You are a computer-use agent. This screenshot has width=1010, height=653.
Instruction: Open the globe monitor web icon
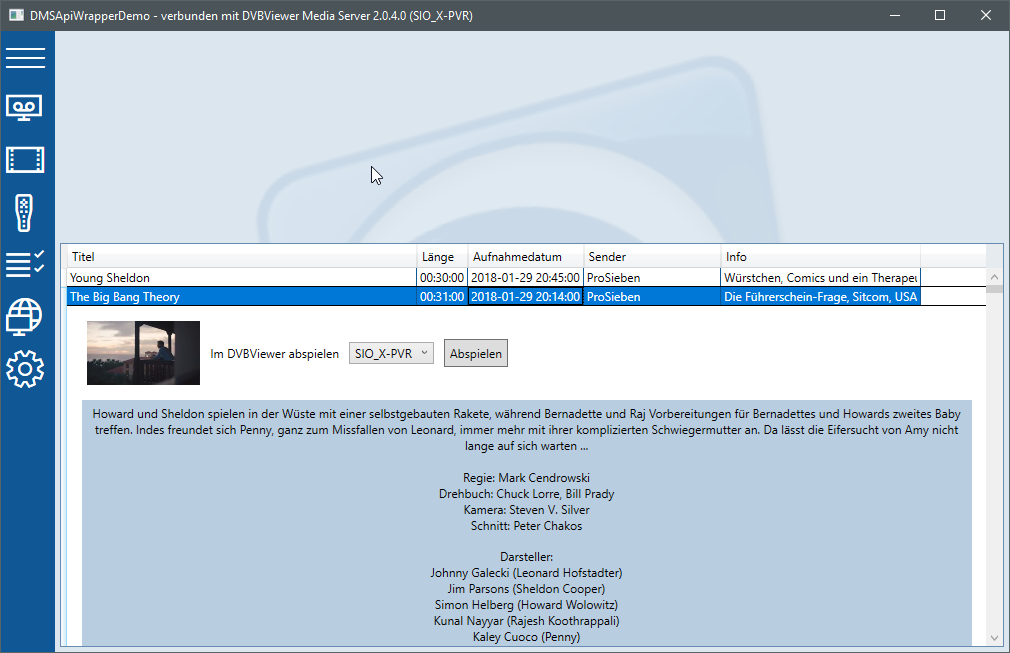tap(26, 317)
